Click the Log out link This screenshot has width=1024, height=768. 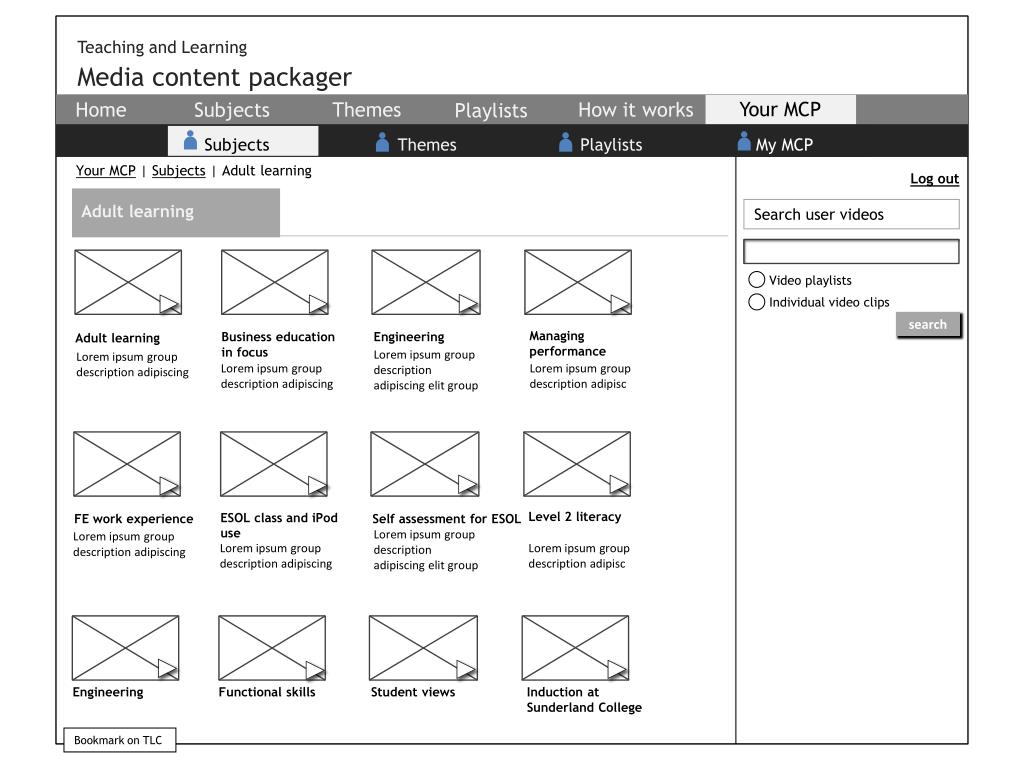point(935,178)
